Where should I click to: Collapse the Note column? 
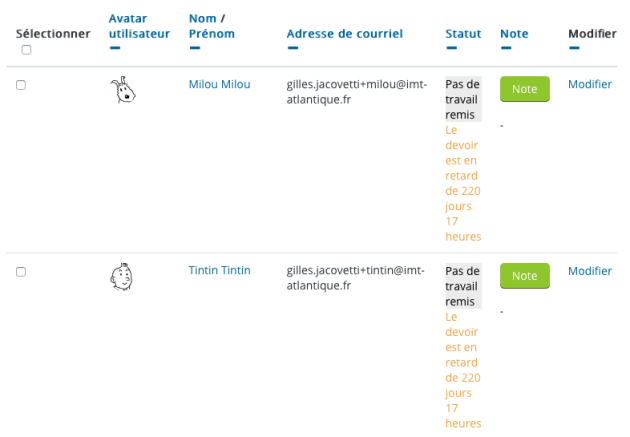(506, 48)
